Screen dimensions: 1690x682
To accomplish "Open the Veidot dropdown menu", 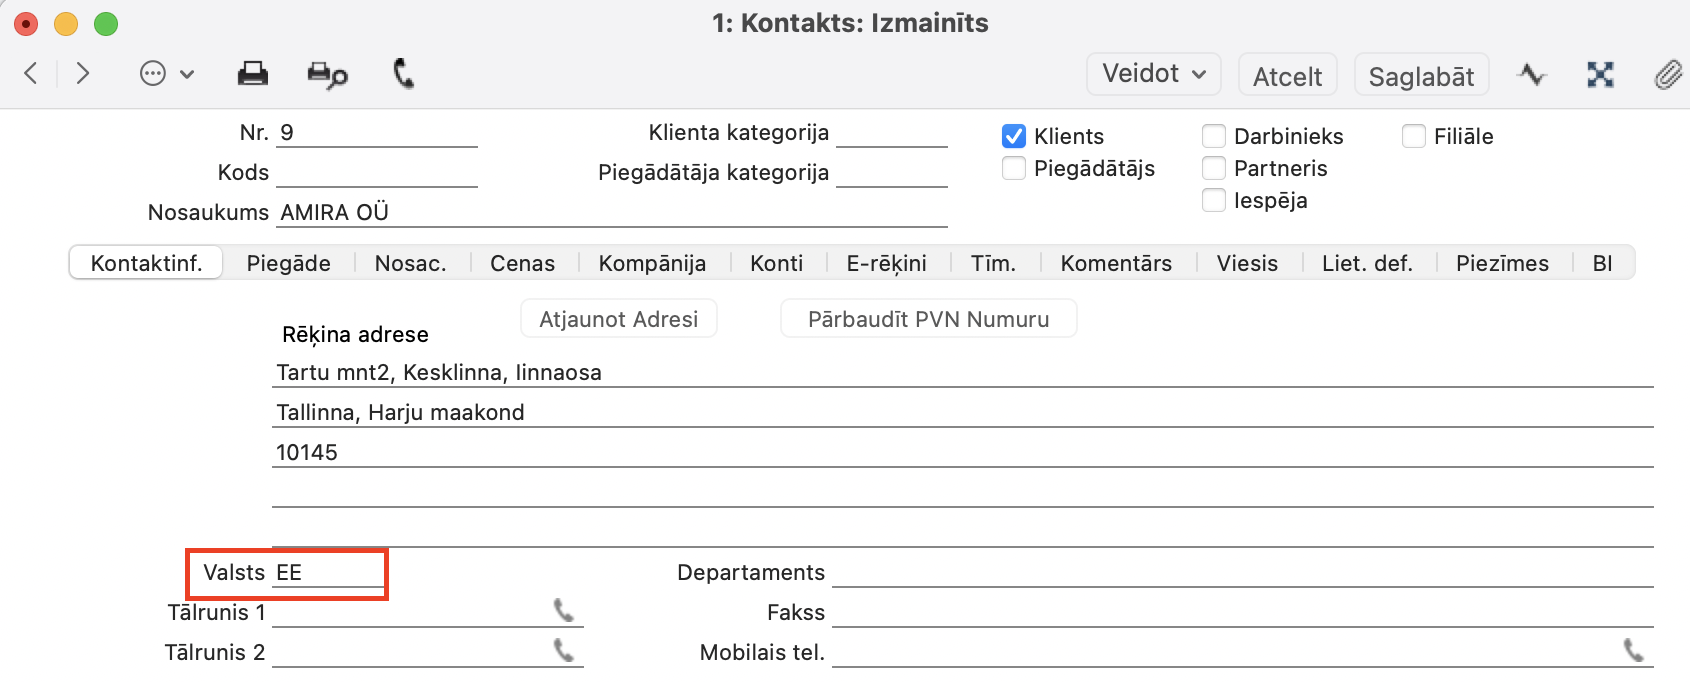I will click(1153, 74).
